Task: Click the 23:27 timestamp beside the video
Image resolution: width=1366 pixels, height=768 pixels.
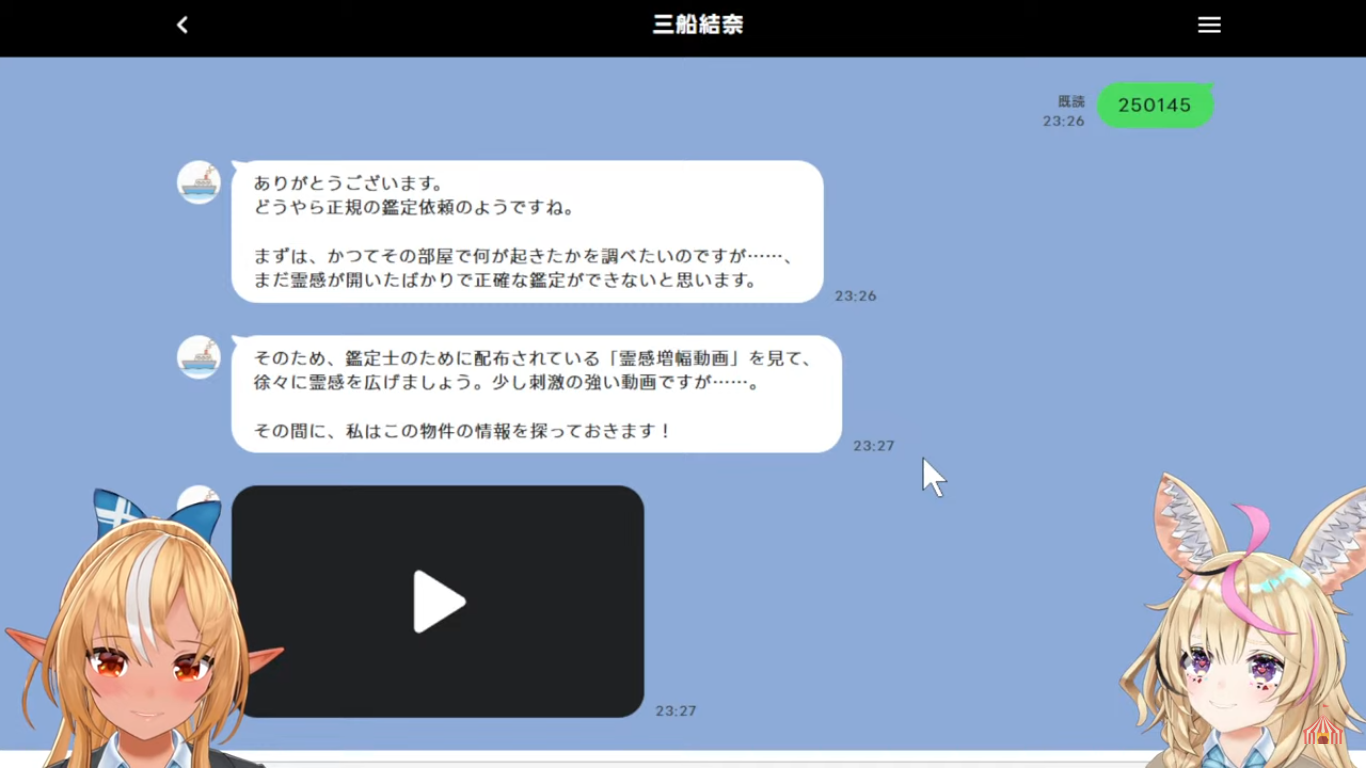Action: [x=676, y=711]
